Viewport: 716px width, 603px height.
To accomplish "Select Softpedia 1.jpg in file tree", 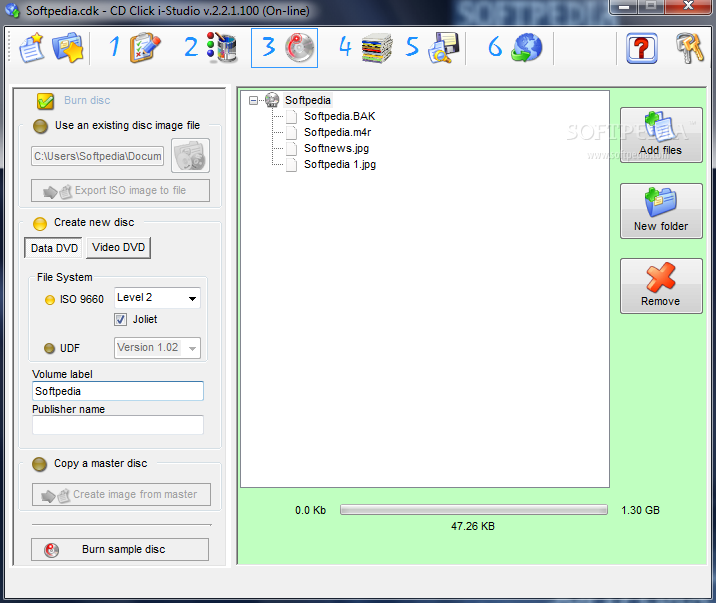I will 340,164.
